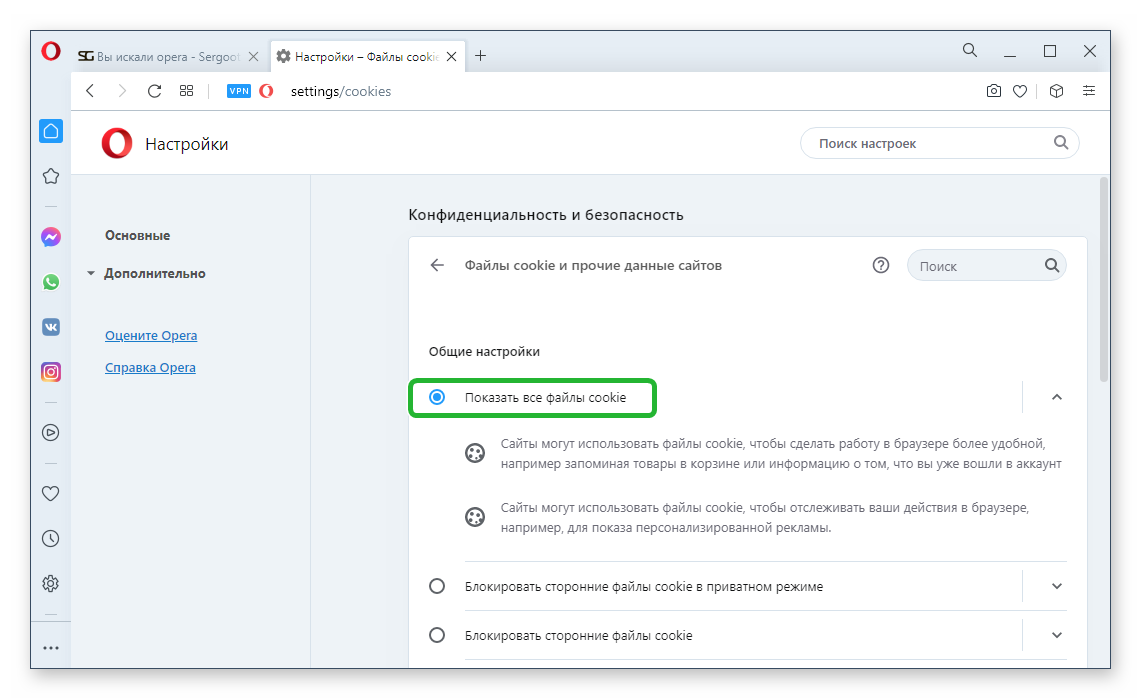Image resolution: width=1141 pixels, height=699 pixels.
Task: Open the "Оцените Opera" link
Action: pos(151,335)
